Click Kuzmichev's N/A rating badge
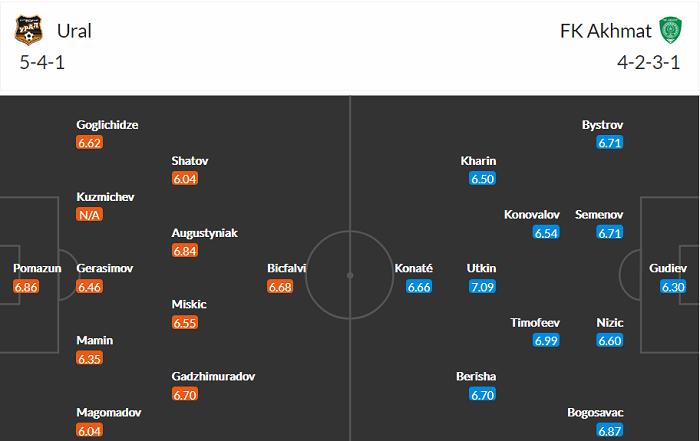The image size is (700, 441). coord(91,215)
